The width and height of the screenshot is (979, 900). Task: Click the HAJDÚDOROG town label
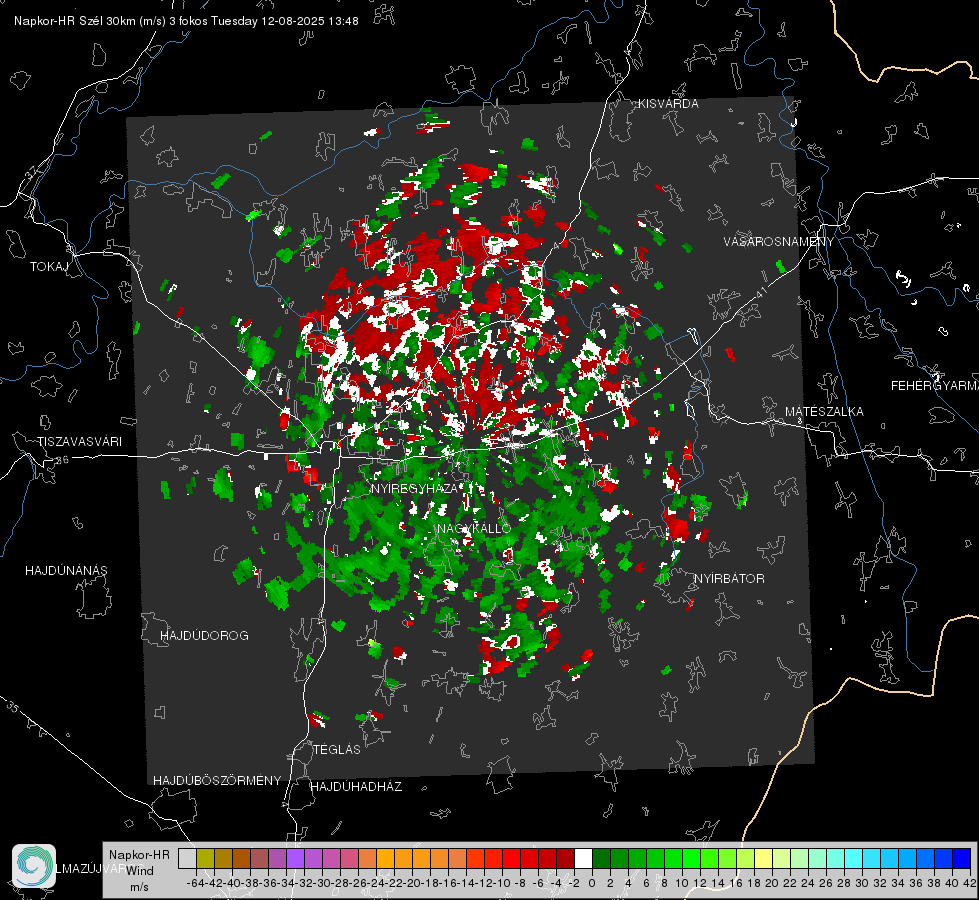[x=204, y=635]
